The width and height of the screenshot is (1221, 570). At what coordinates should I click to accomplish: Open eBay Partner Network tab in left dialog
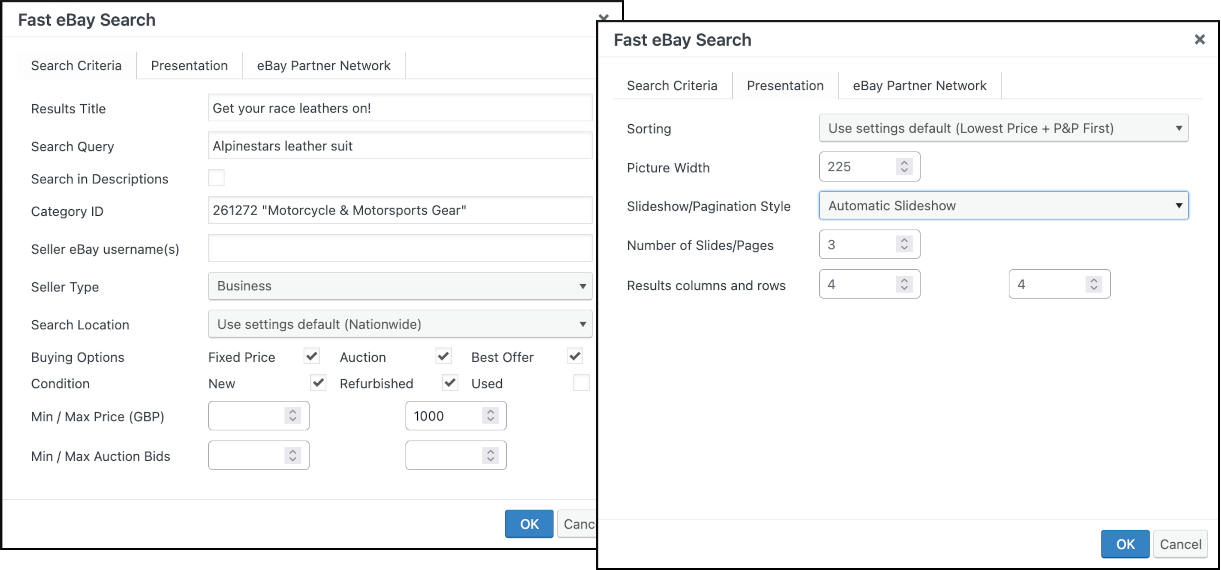(324, 66)
